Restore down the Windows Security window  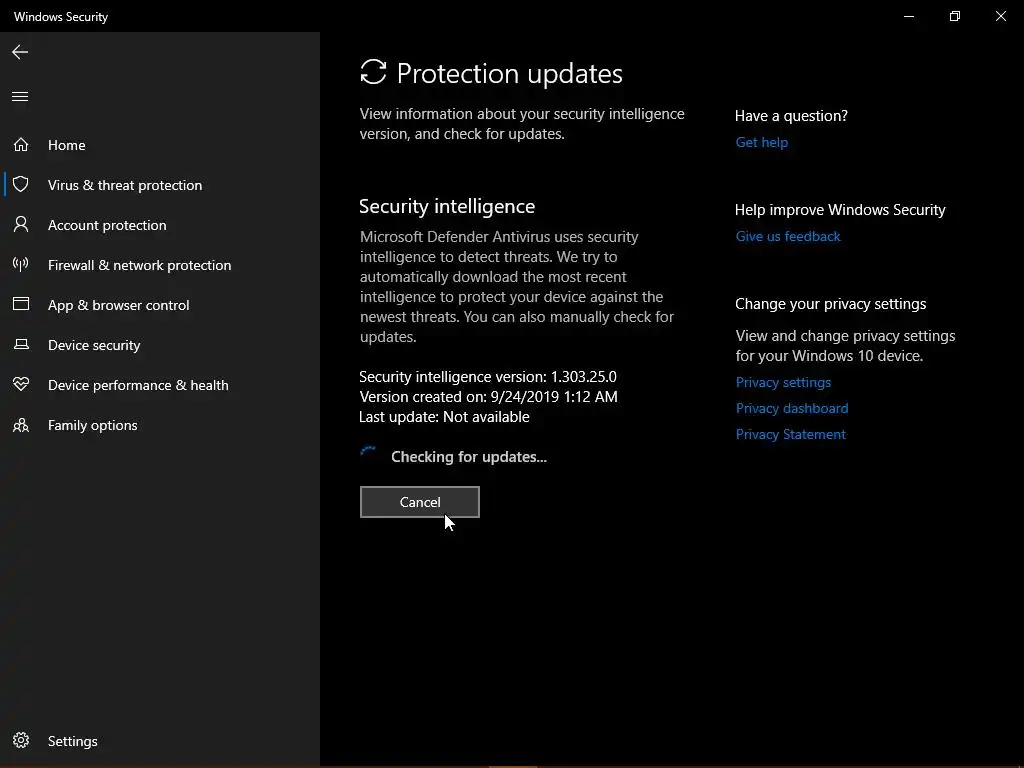coord(955,16)
